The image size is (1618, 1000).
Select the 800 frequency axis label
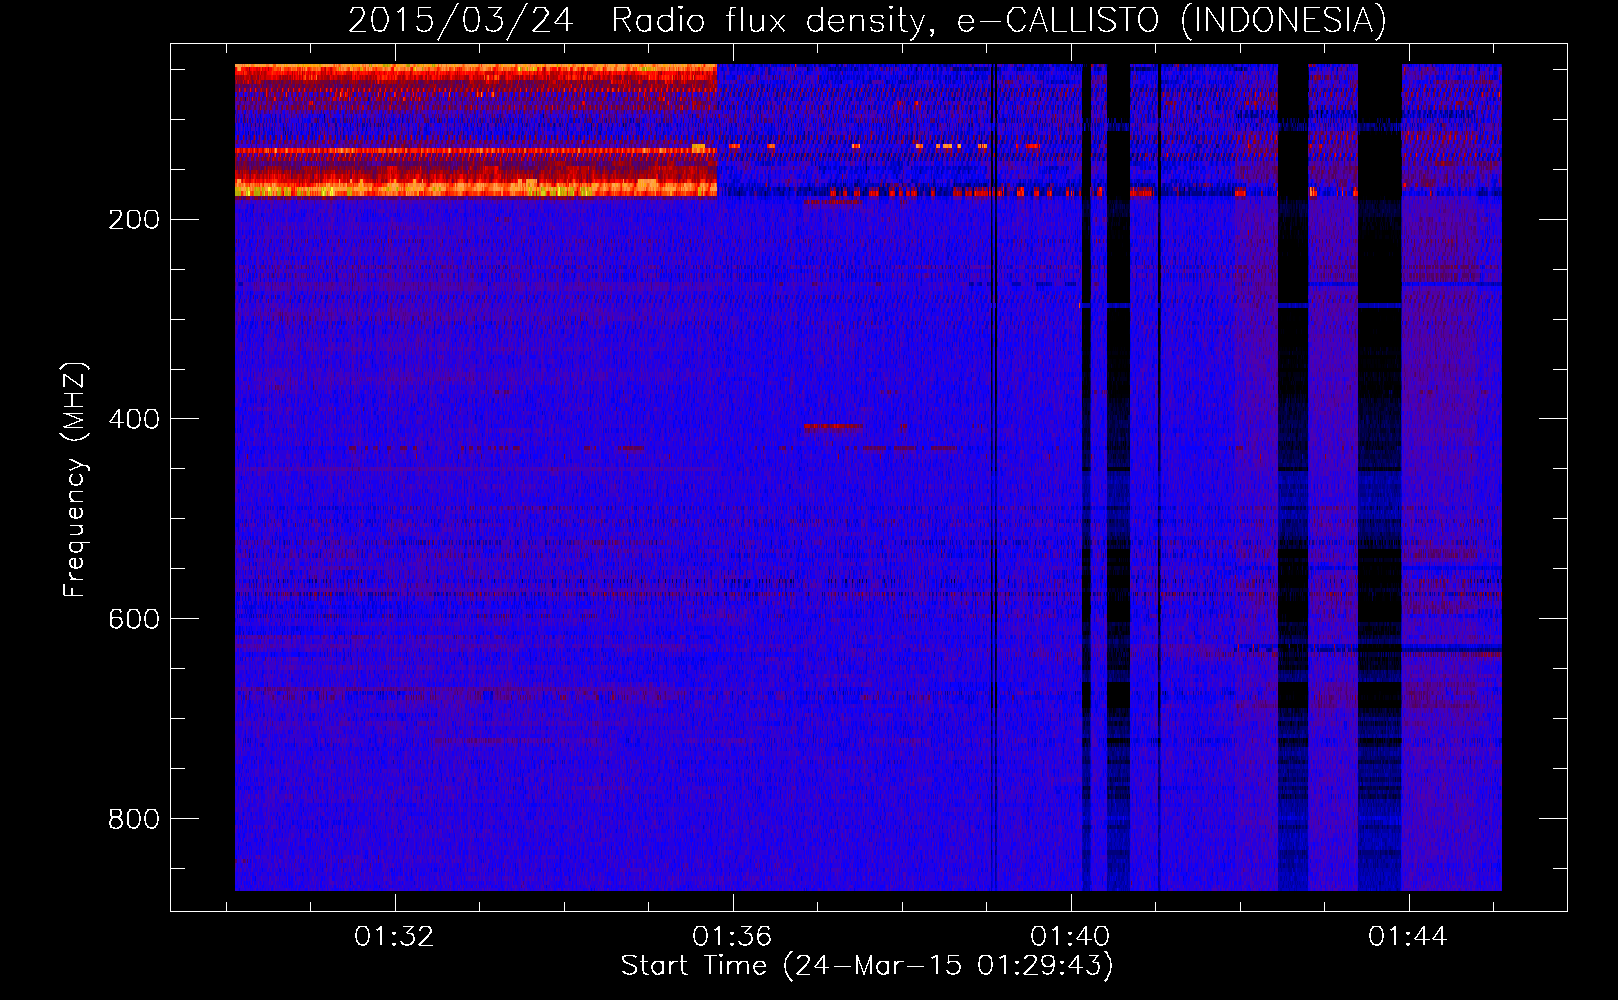pyautogui.click(x=133, y=820)
